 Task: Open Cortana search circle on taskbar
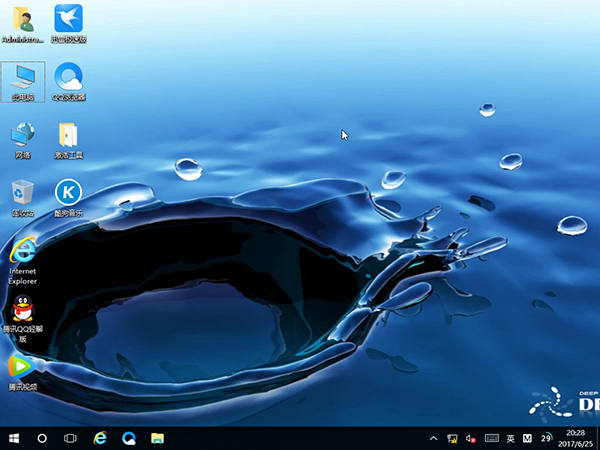(43, 438)
